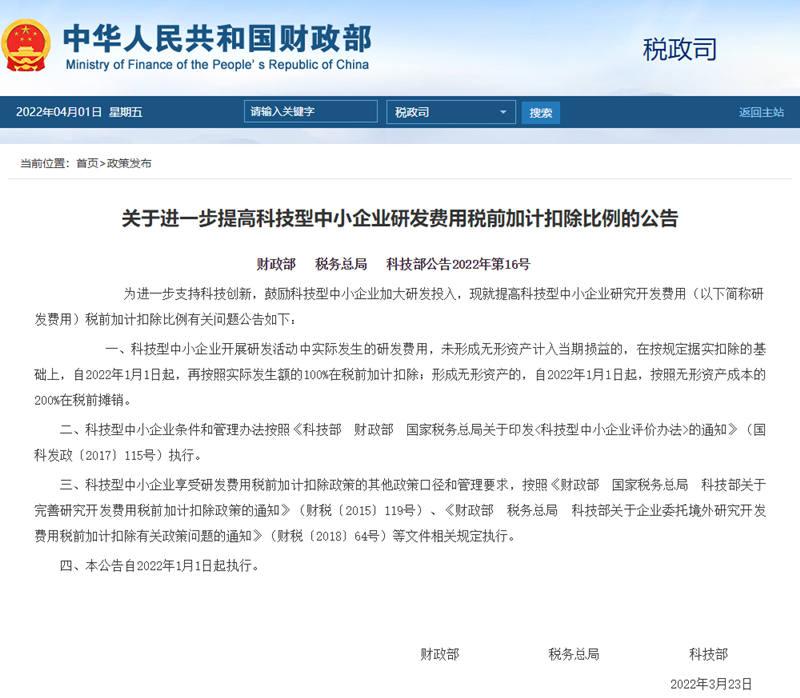Image resolution: width=800 pixels, height=698 pixels.
Task: Click article paragraph 二 citing 国科发政〔2017〕115号
Action: click(400, 441)
